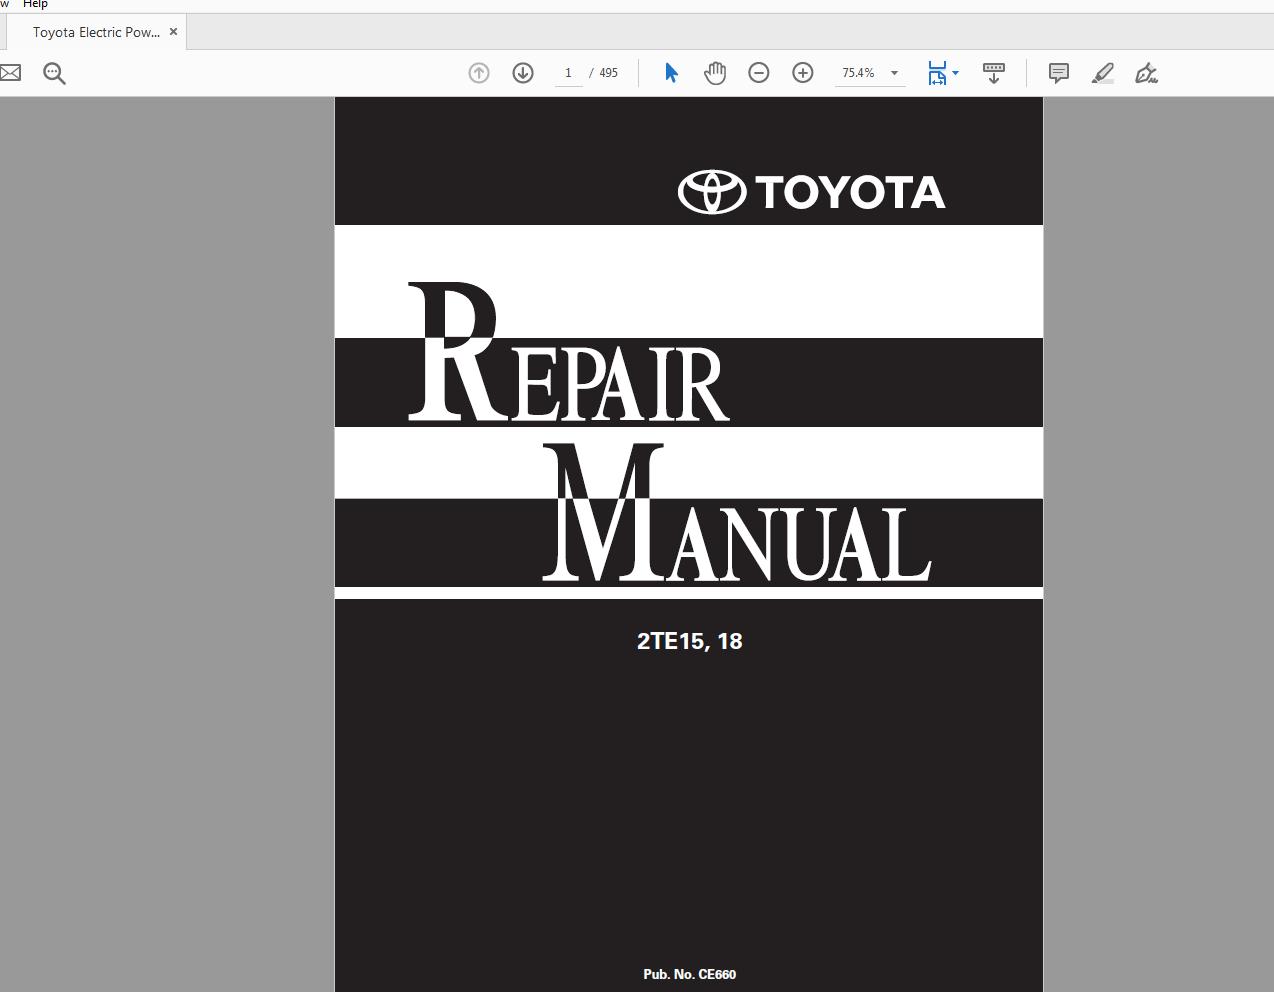This screenshot has width=1274, height=992.
Task: Select the Highlight text tool
Action: (1102, 72)
